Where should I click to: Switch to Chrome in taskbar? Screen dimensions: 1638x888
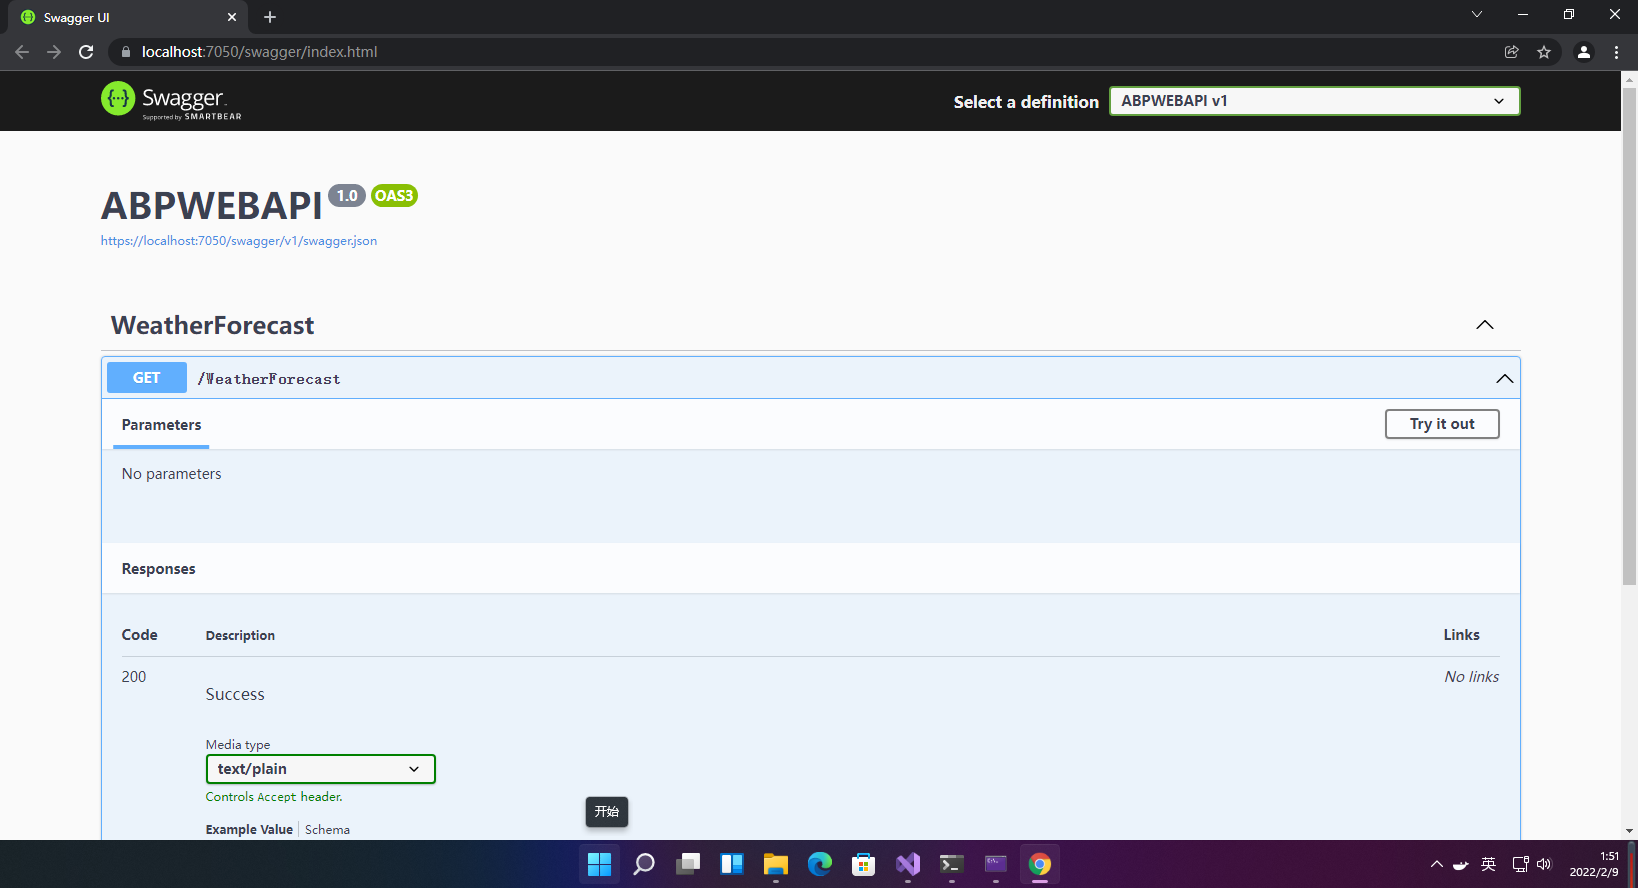point(1040,864)
